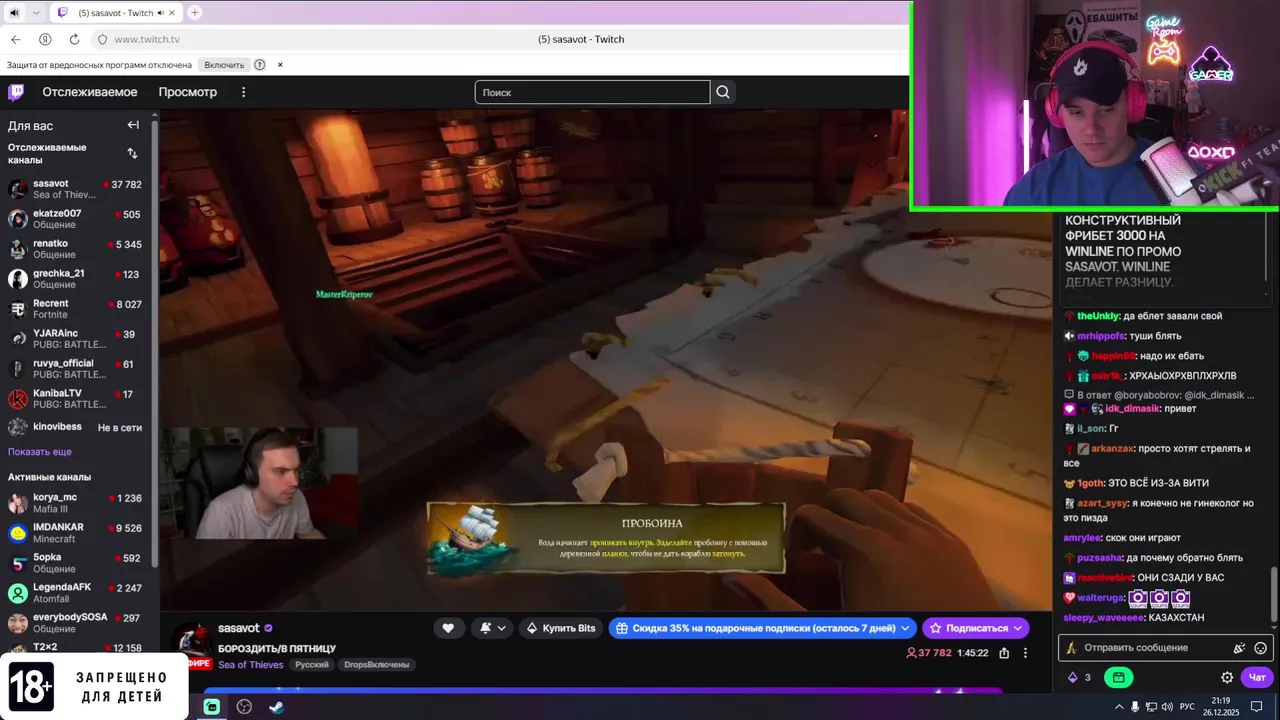The width and height of the screenshot is (1280, 720).
Task: Click the browser address bar www.twitch.tv
Action: coord(147,39)
